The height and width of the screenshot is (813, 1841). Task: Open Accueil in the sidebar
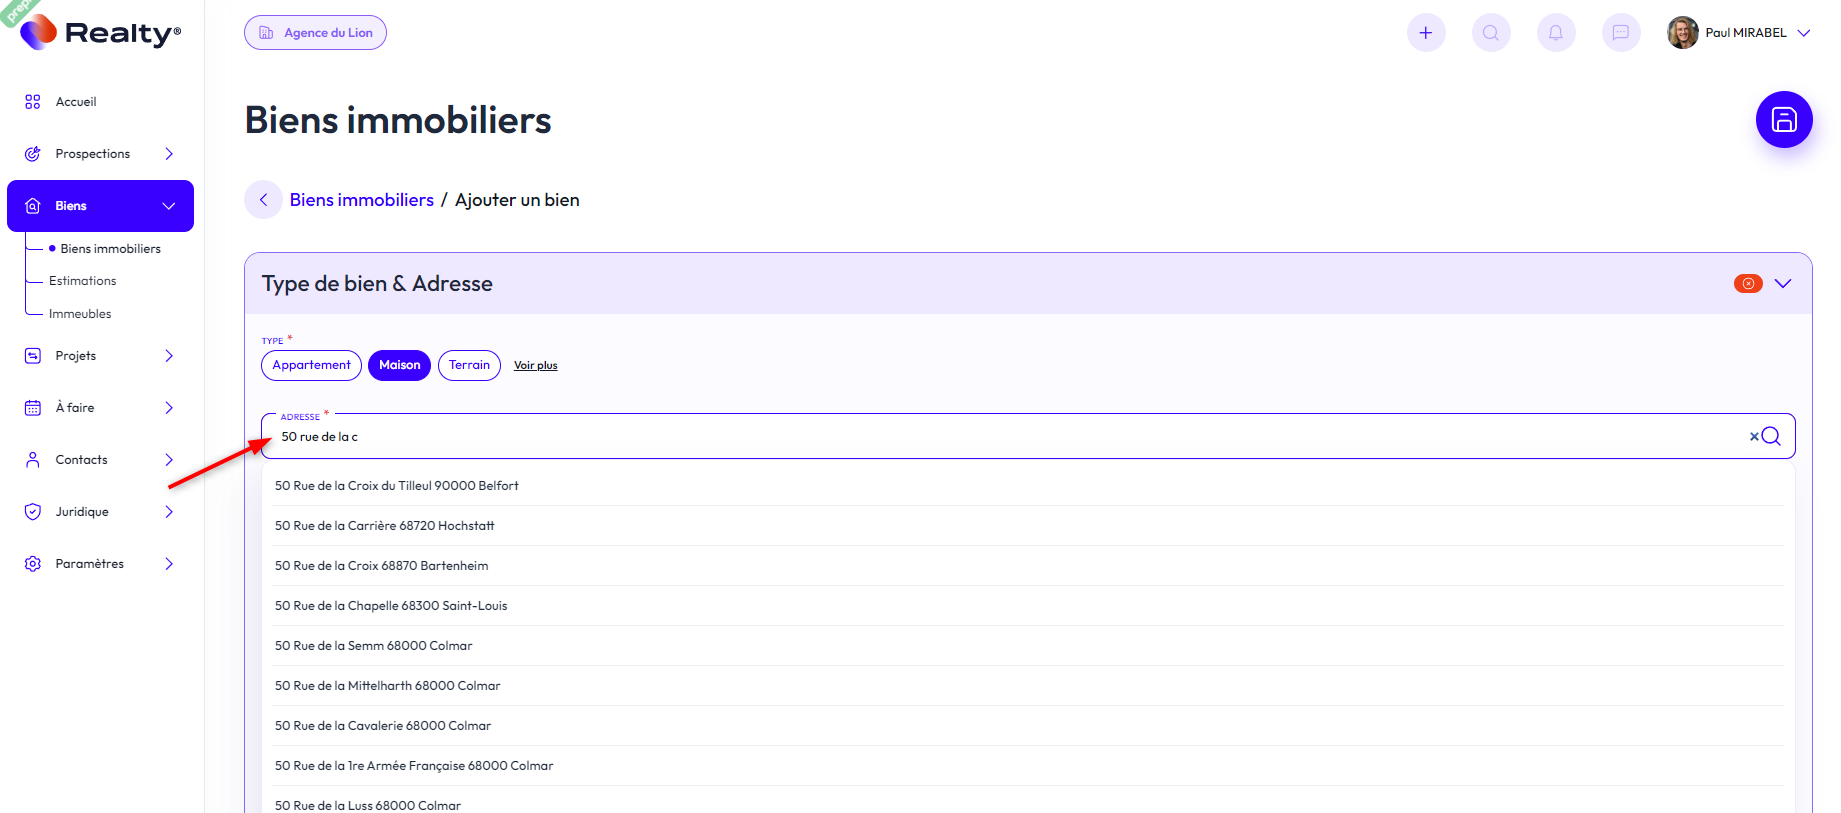[x=76, y=102]
